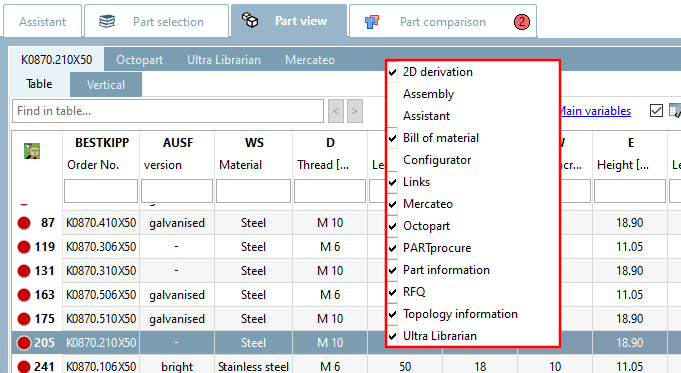Click the filter box under Material
Screen dimensions: 681x373
[254, 191]
